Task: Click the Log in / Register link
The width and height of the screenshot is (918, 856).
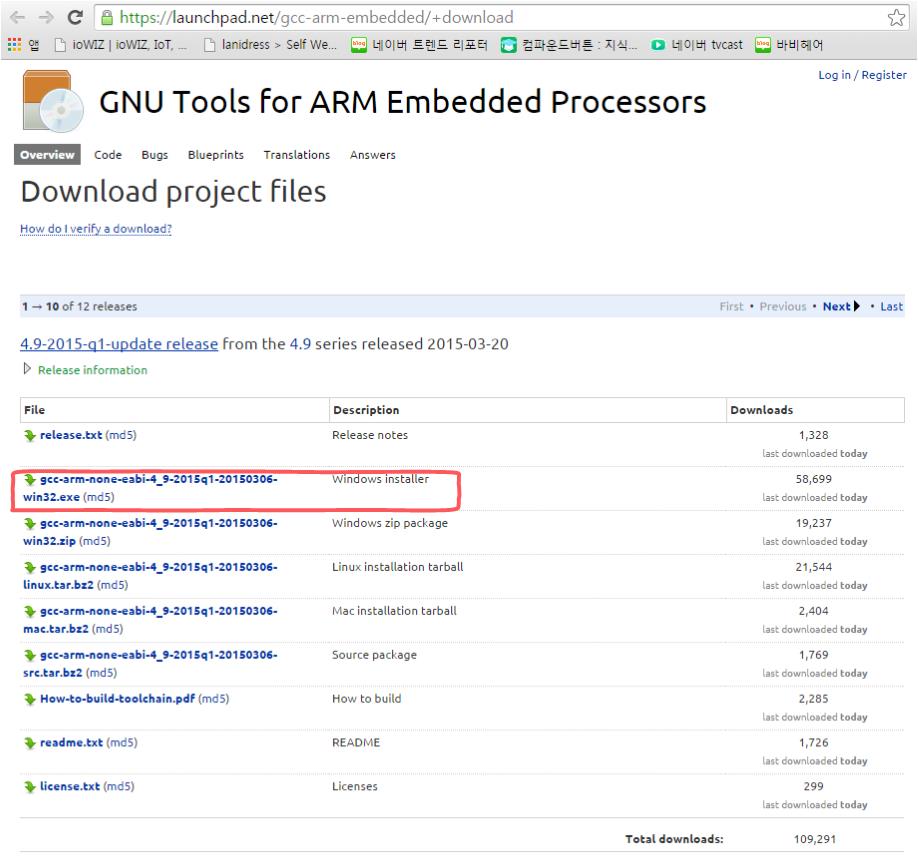Action: coord(862,75)
